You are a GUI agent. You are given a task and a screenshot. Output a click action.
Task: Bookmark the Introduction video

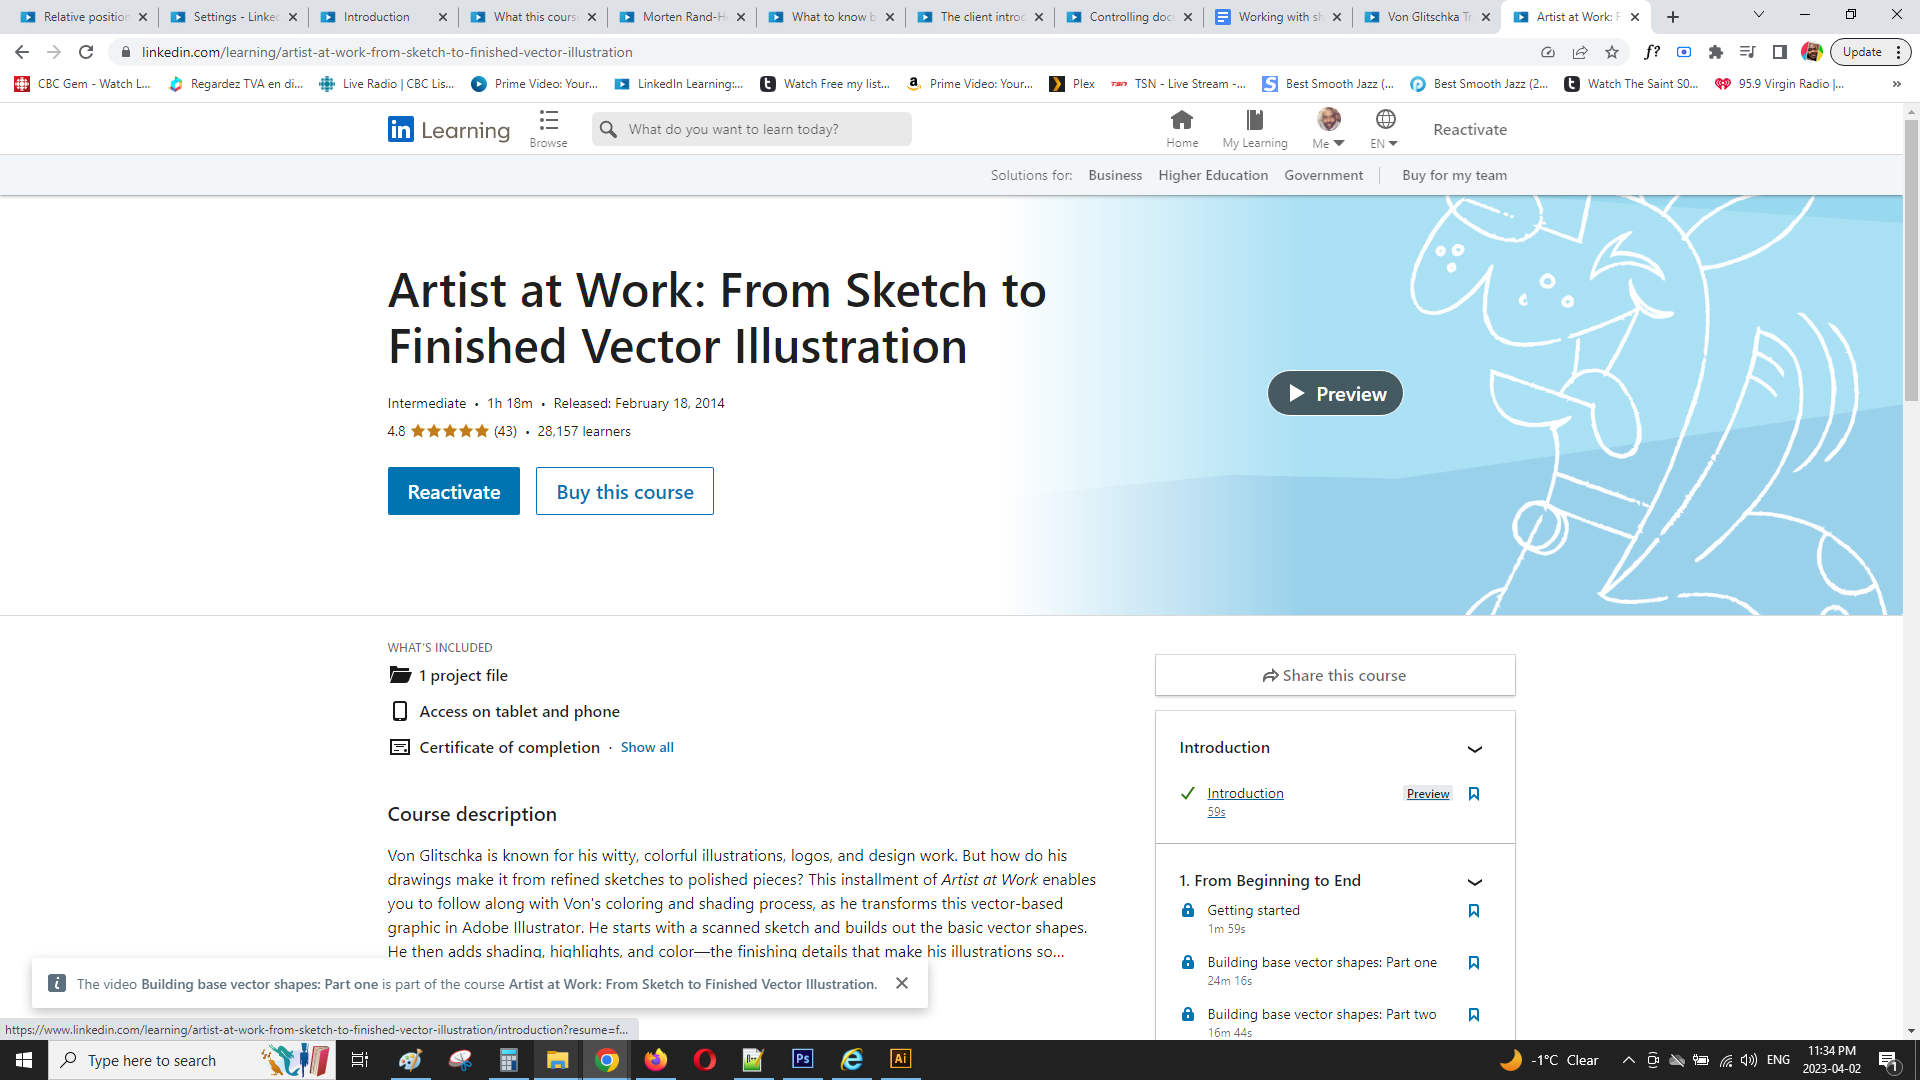1473,794
